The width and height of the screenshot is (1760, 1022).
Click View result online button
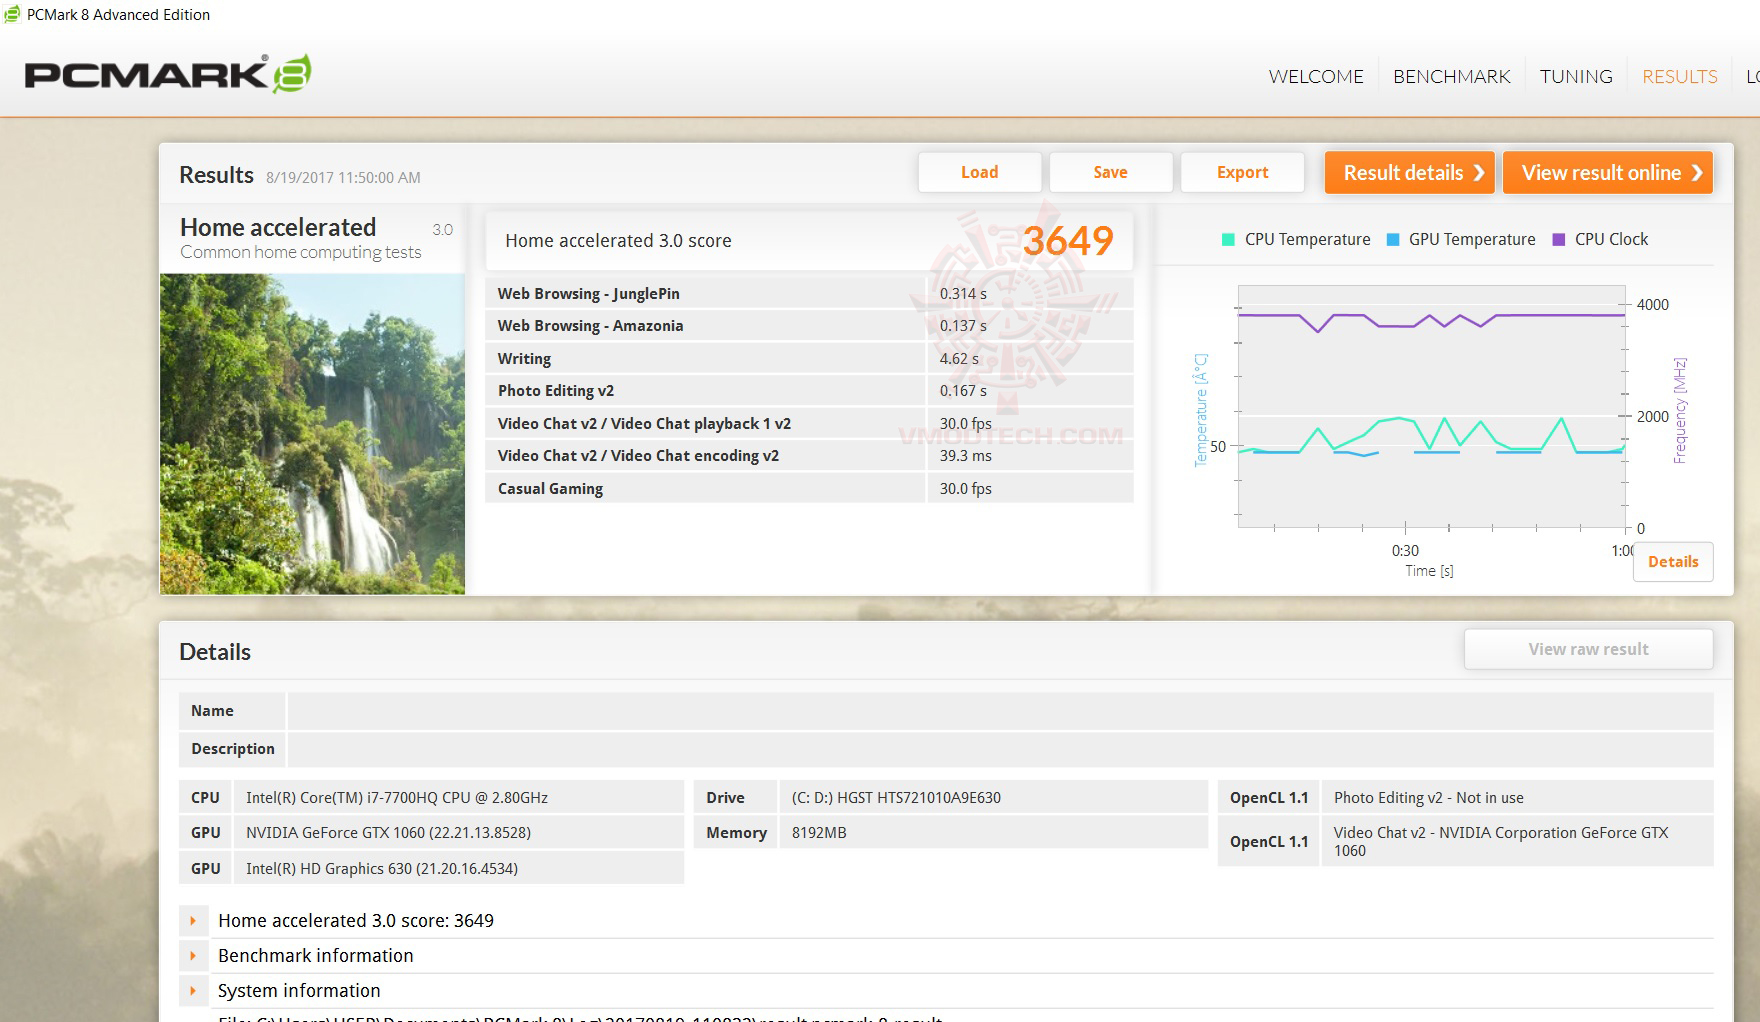(1608, 172)
